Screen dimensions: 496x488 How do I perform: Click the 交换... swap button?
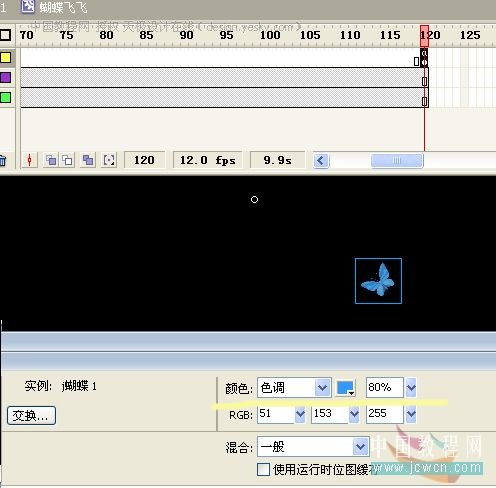(x=31, y=415)
